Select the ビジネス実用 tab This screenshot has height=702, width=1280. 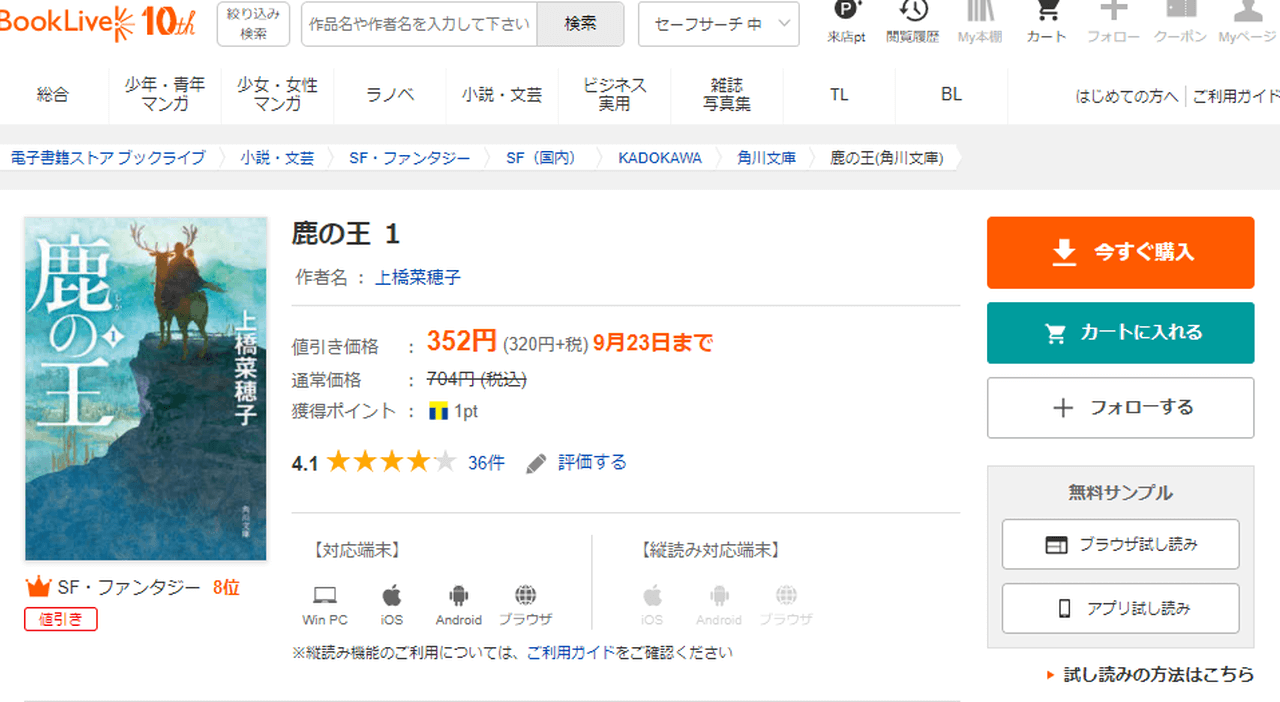click(x=615, y=95)
